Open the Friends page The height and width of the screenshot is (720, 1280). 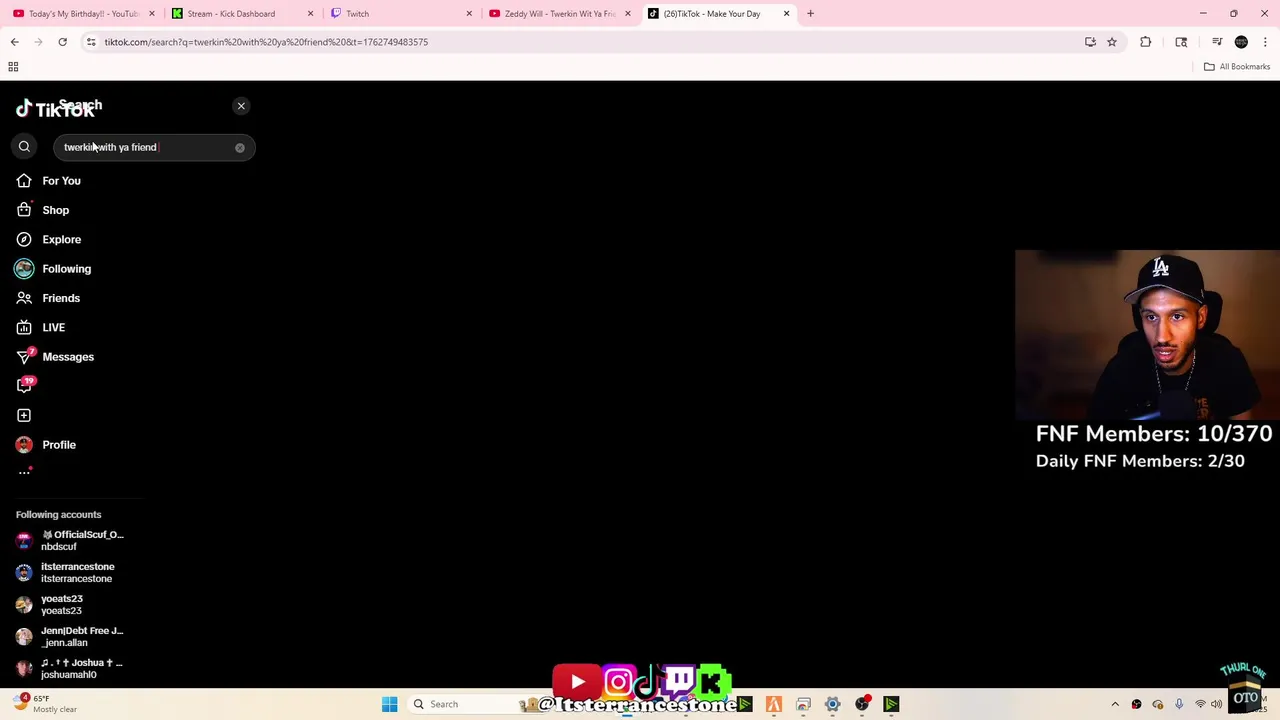[x=48, y=298]
